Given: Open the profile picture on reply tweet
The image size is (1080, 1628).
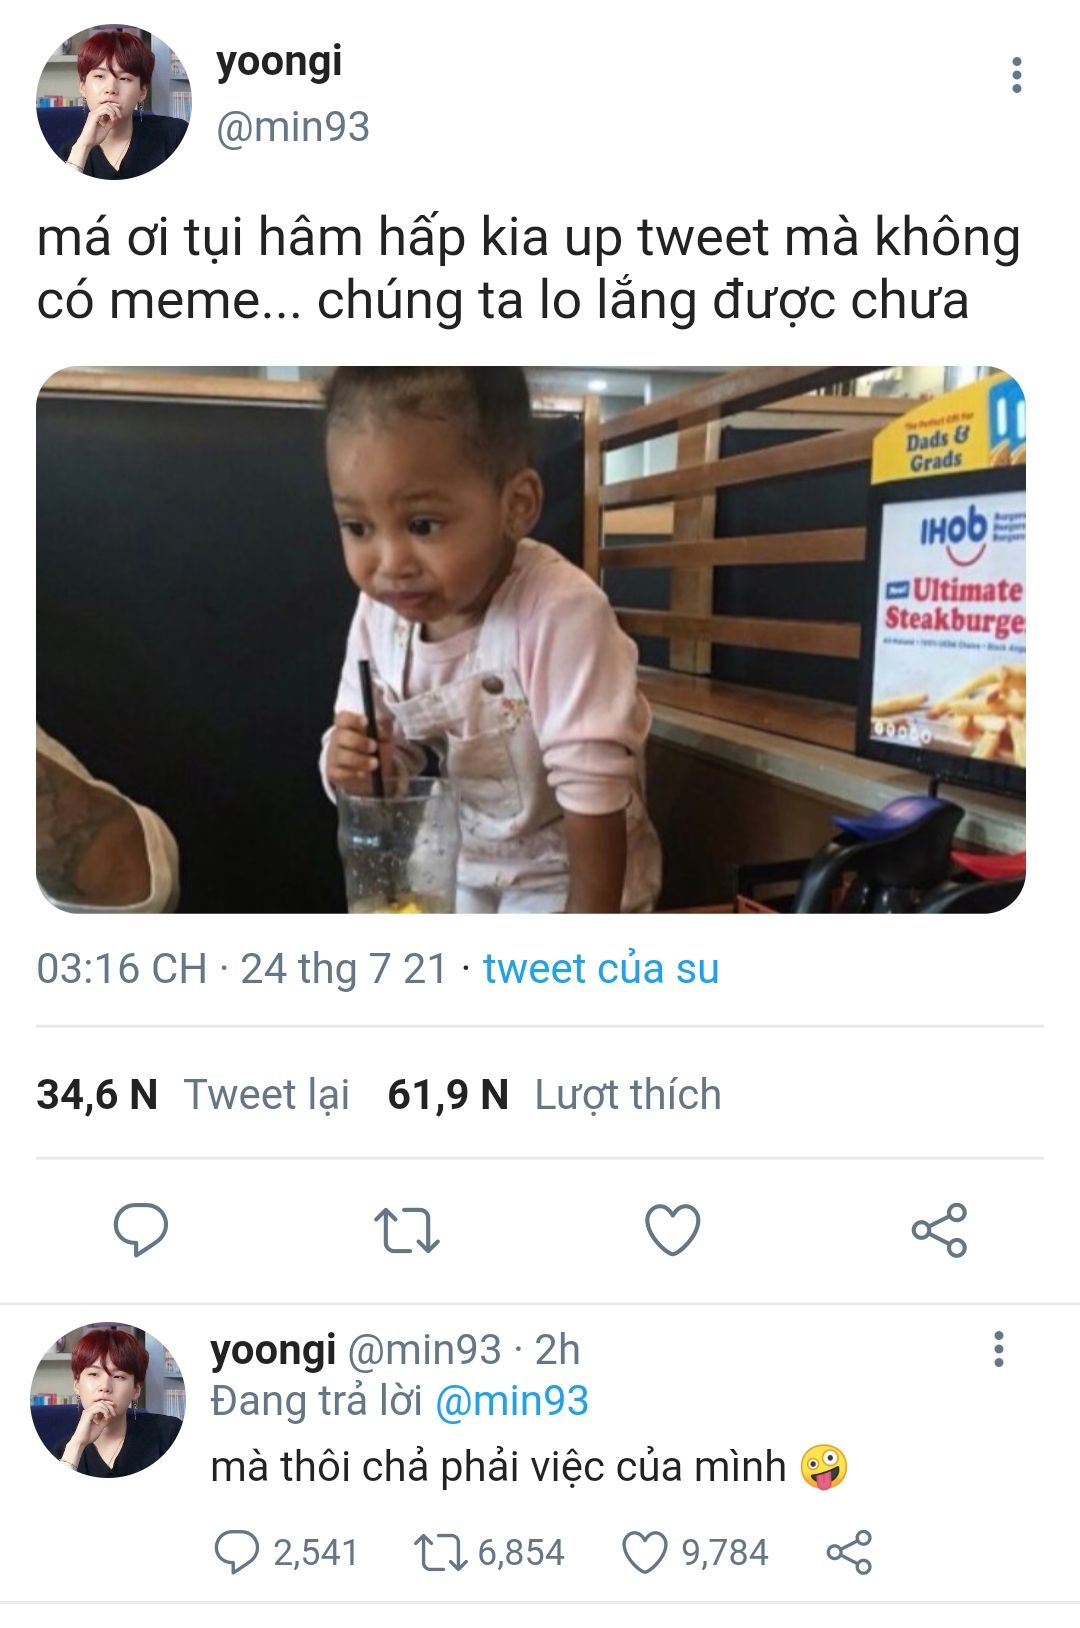Looking at the screenshot, I should point(108,1399).
